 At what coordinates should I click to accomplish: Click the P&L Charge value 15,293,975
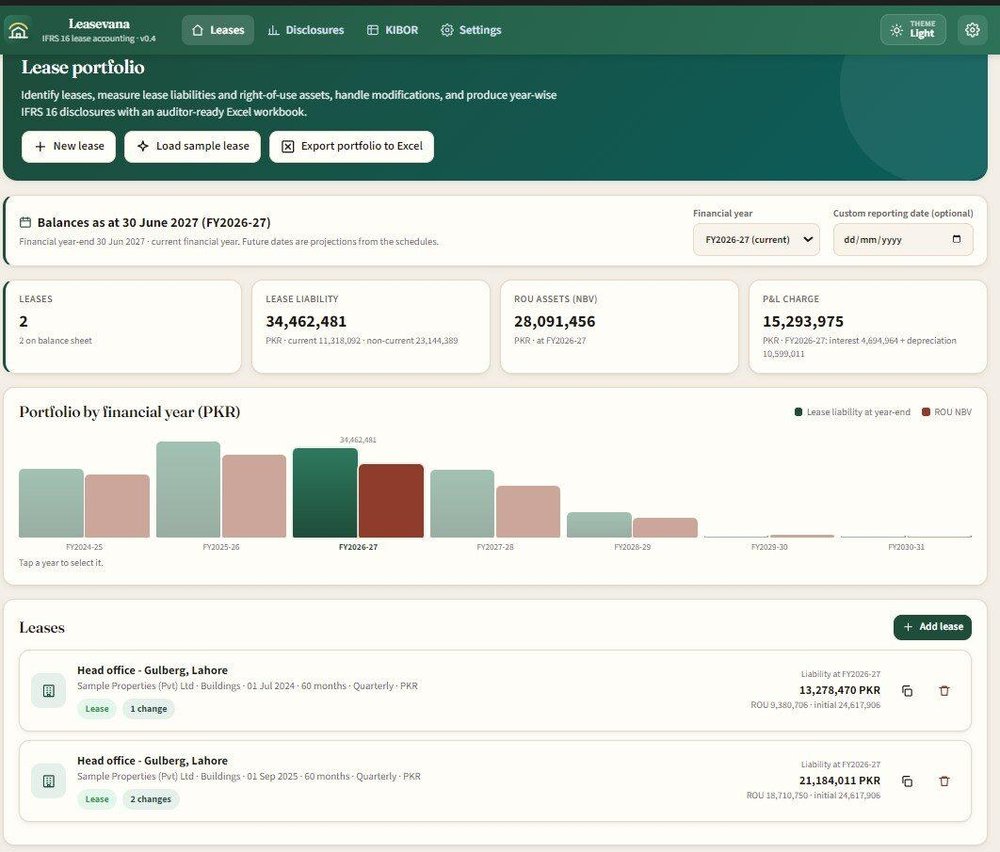pyautogui.click(x=803, y=322)
